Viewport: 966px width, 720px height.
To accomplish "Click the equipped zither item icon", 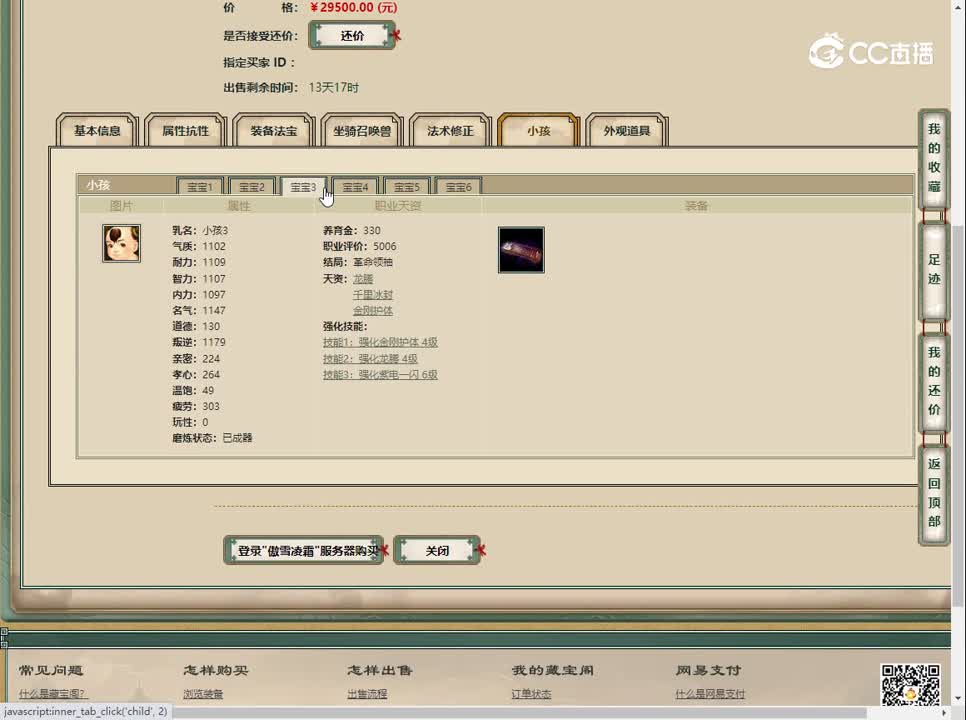I will click(521, 250).
